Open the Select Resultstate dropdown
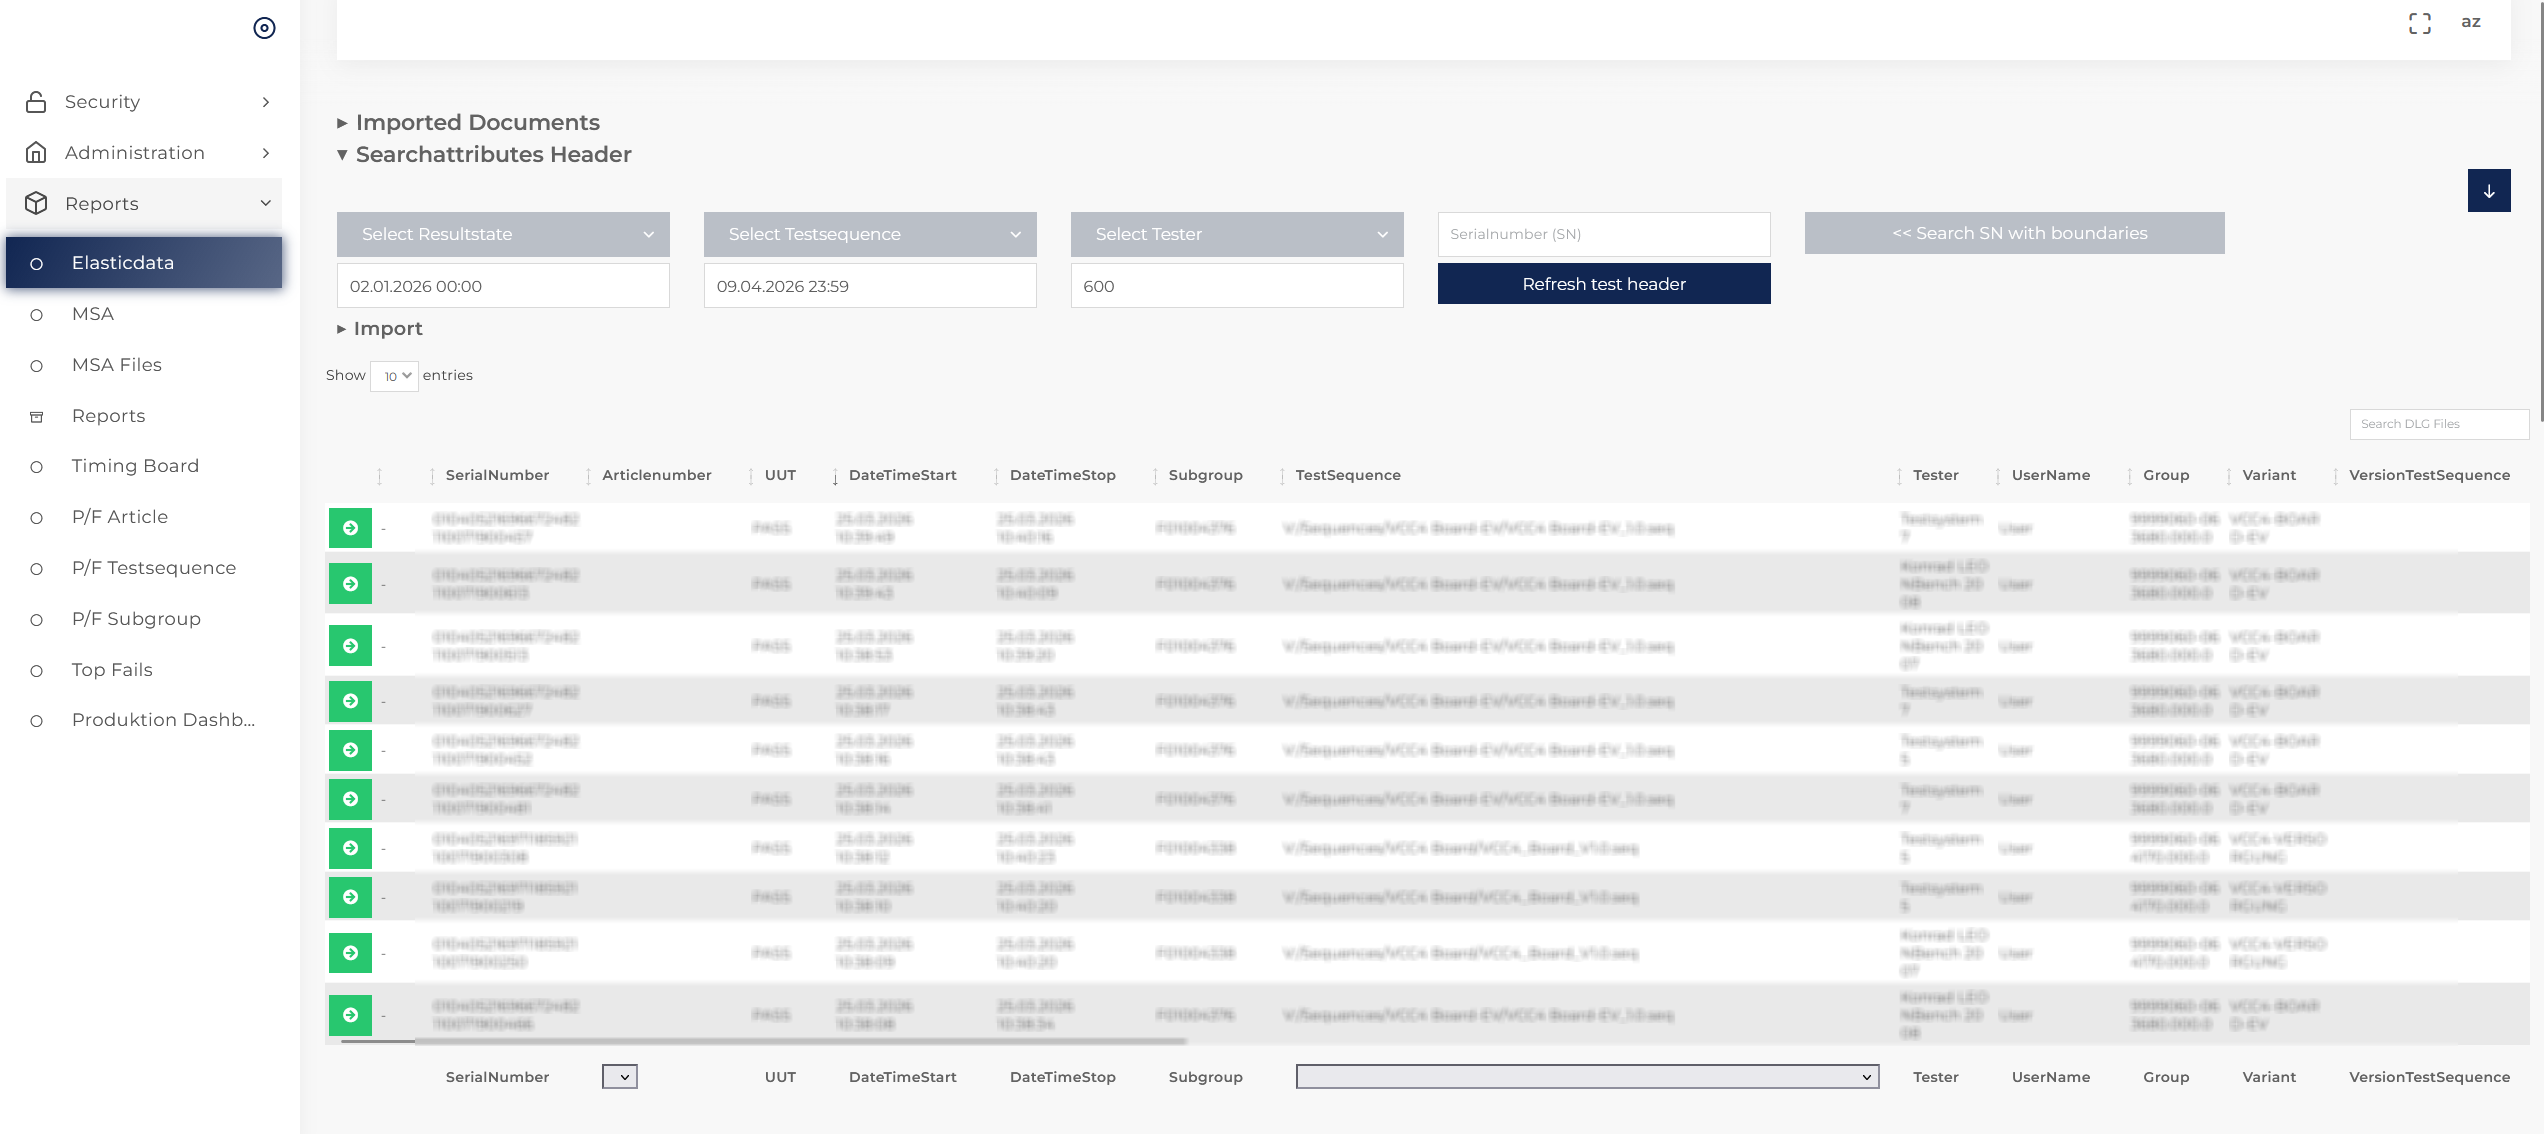Image resolution: width=2544 pixels, height=1134 pixels. [503, 234]
